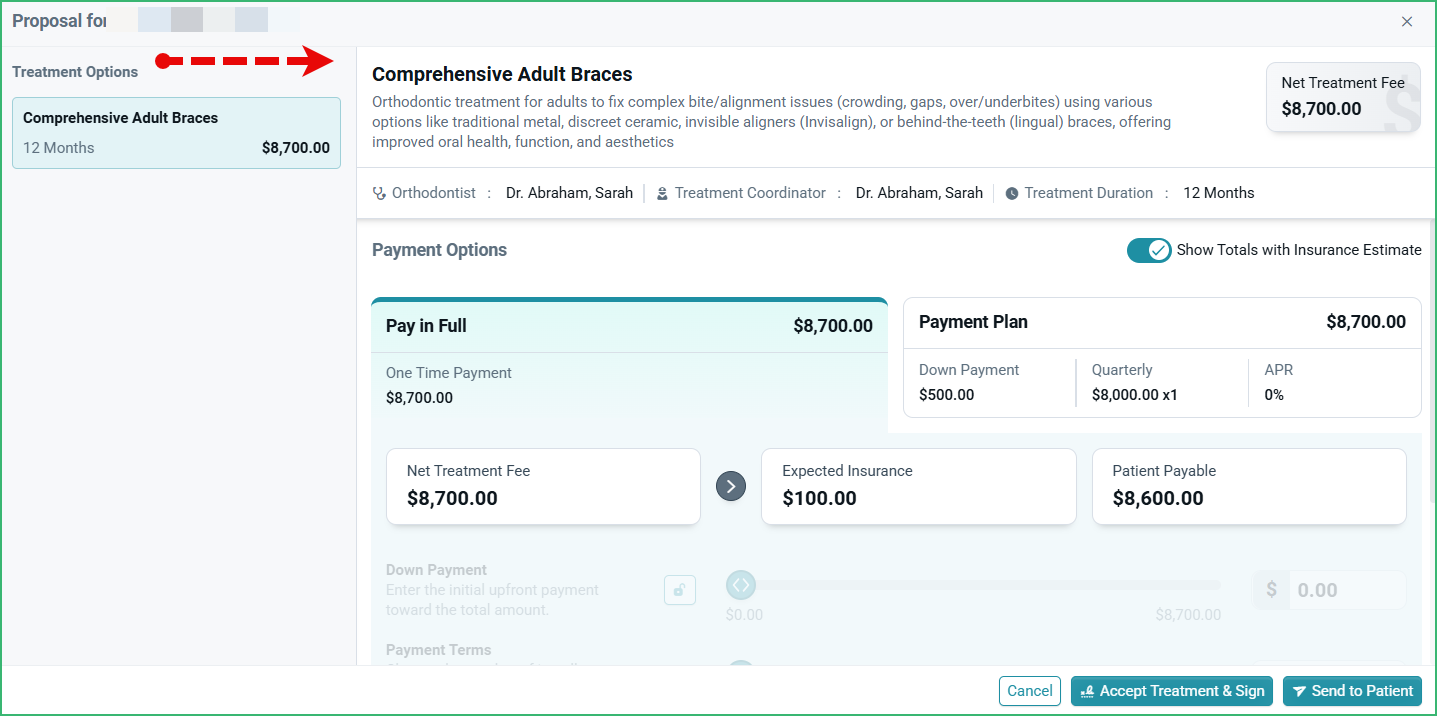
Task: Click the Patient Payable card
Action: click(x=1249, y=486)
